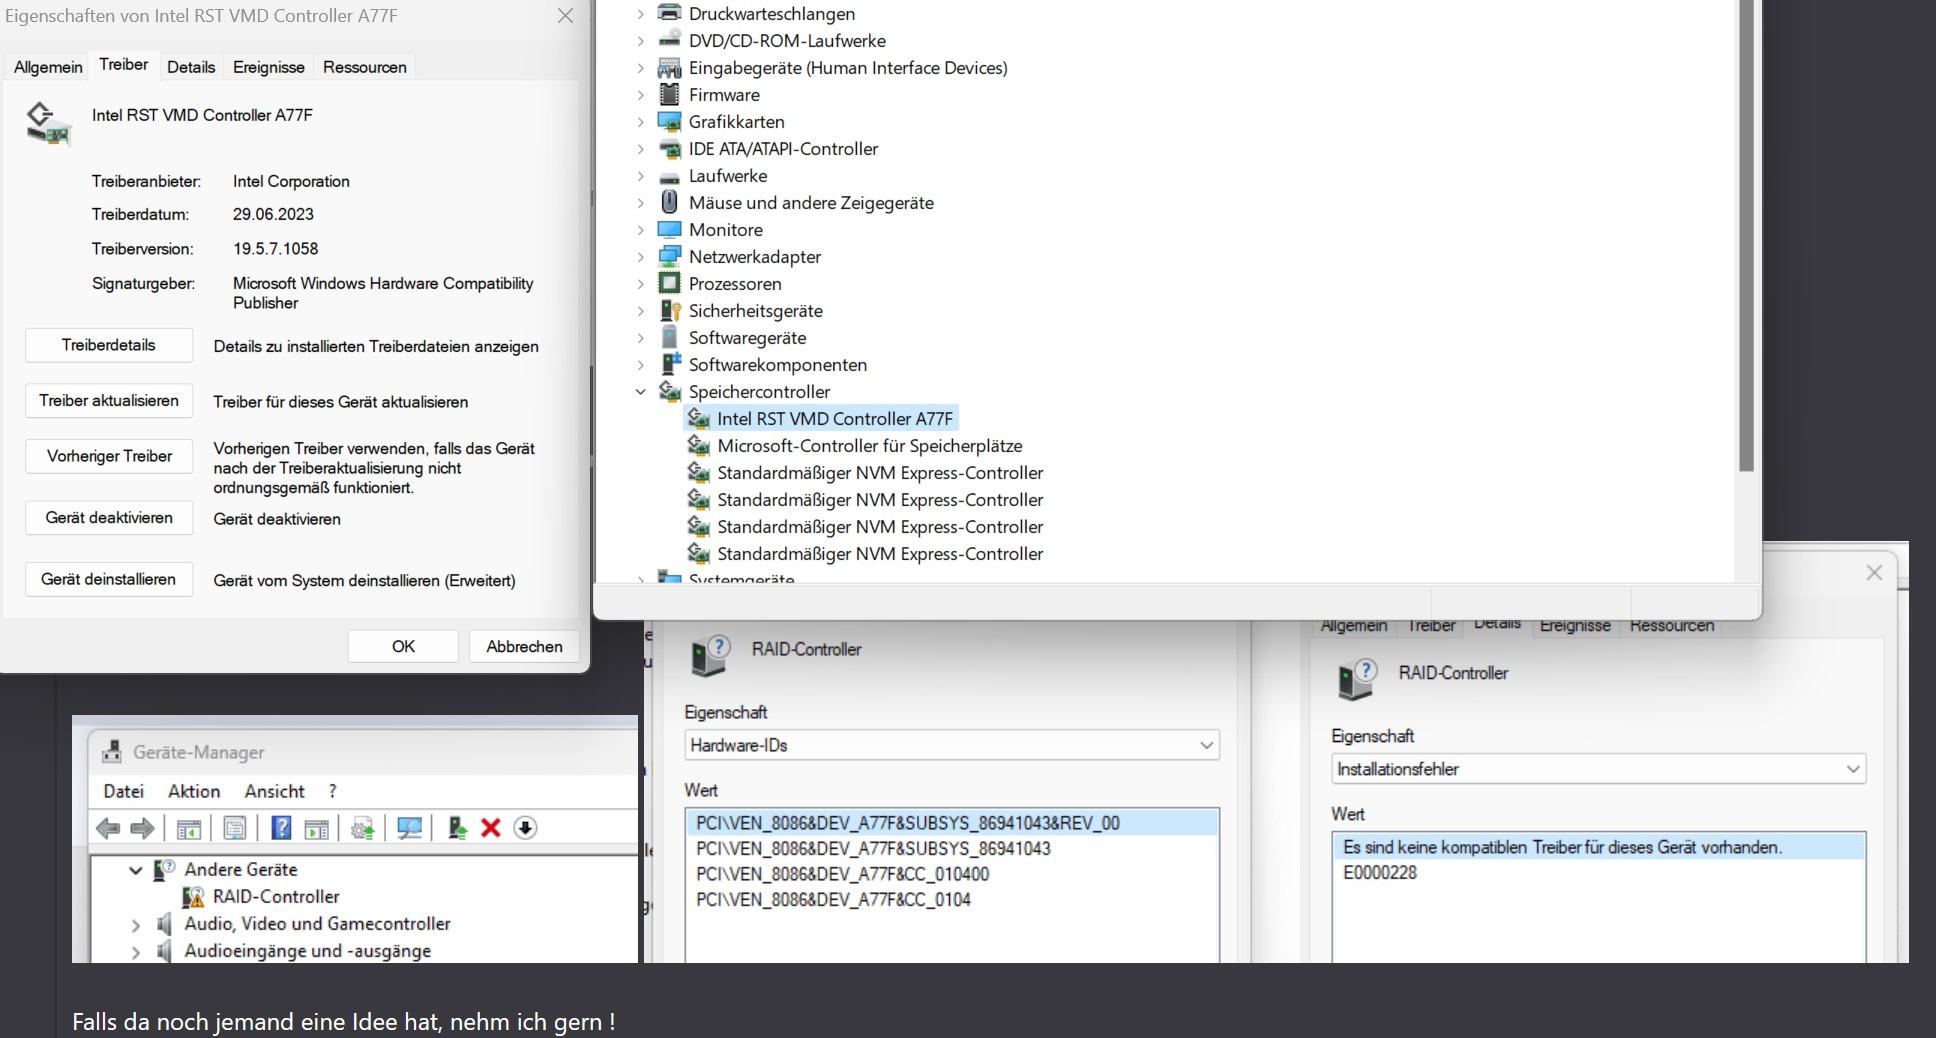This screenshot has height=1038, width=1936.
Task: Open the Installationsfehler property dropdown
Action: (1598, 769)
